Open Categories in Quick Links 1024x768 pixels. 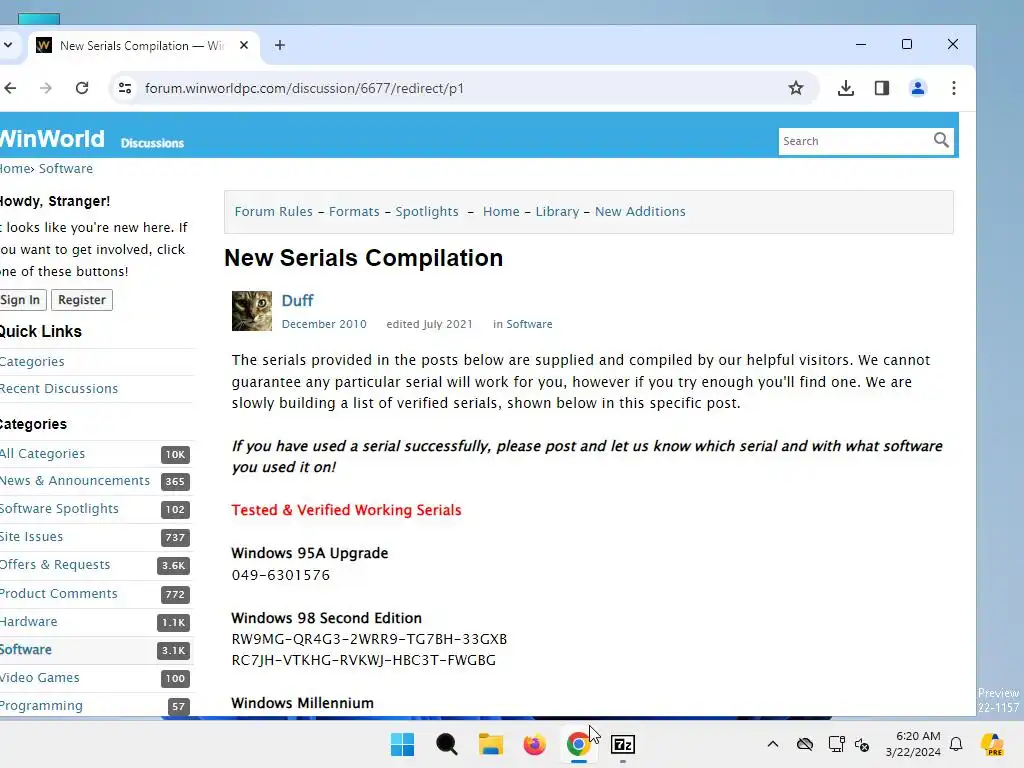tap(32, 361)
